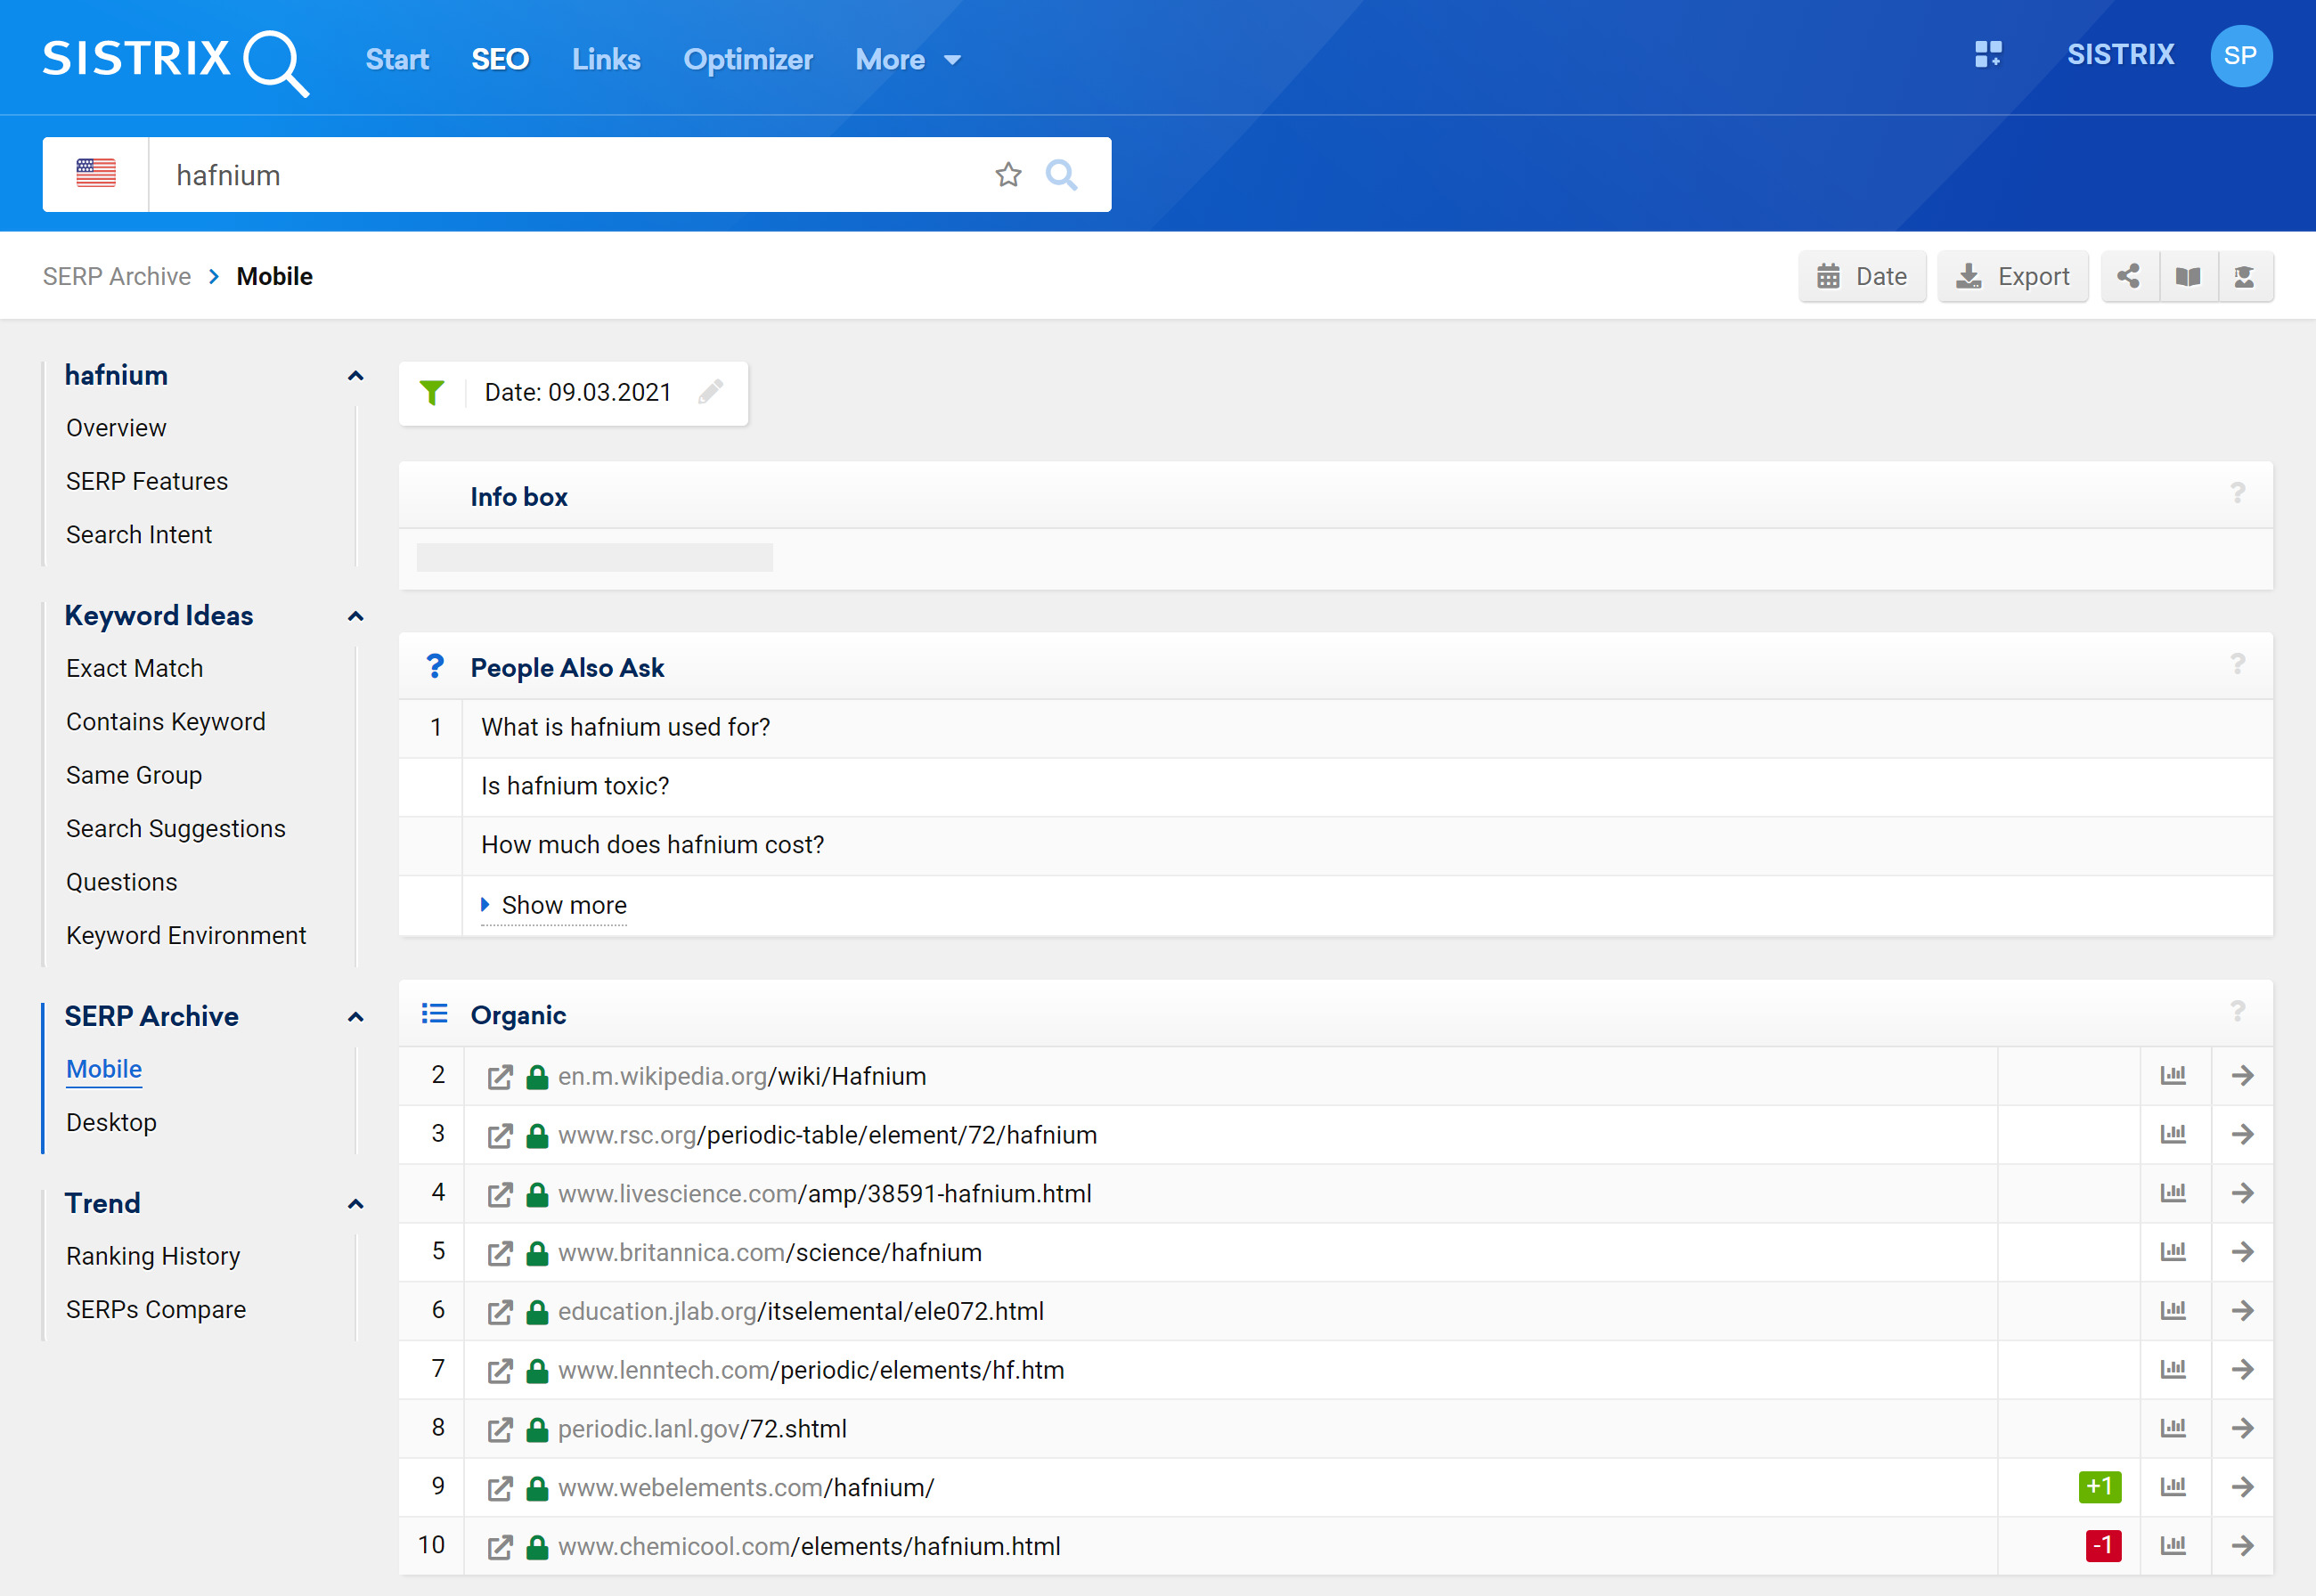This screenshot has height=1596, width=2316.
Task: Click the support person icon
Action: (x=2245, y=276)
